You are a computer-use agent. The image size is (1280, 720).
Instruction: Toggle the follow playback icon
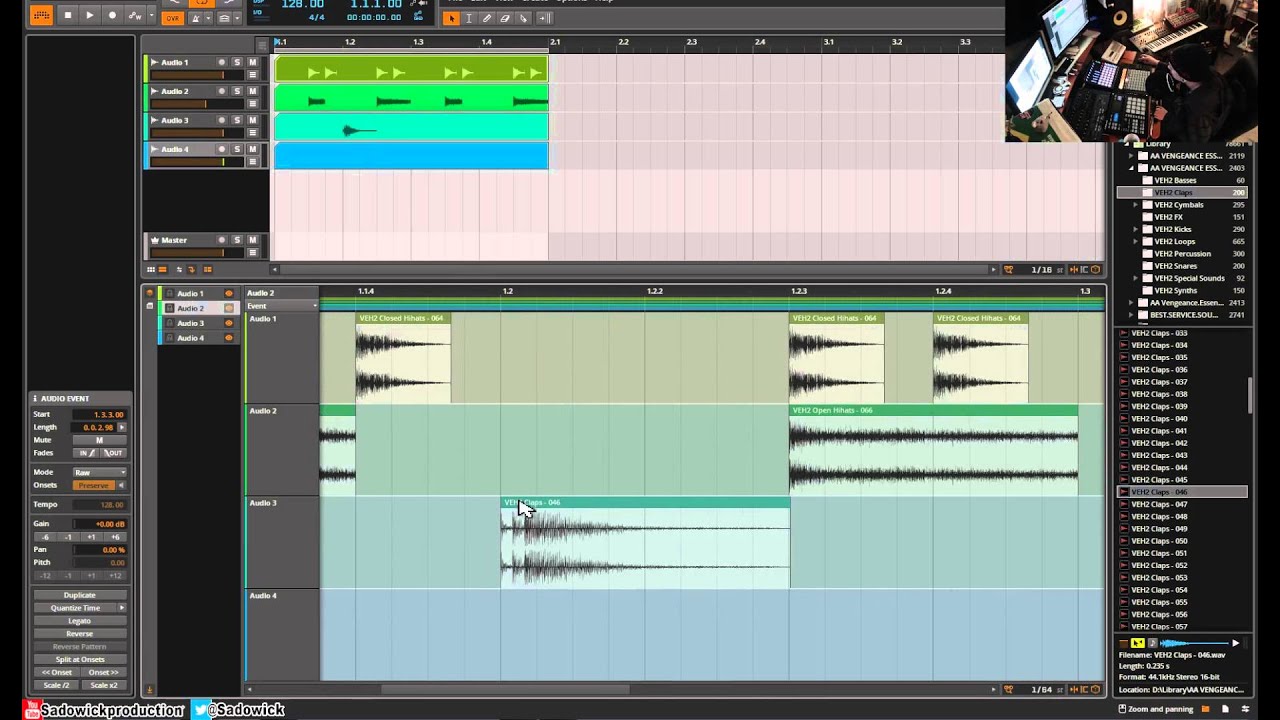click(x=545, y=18)
